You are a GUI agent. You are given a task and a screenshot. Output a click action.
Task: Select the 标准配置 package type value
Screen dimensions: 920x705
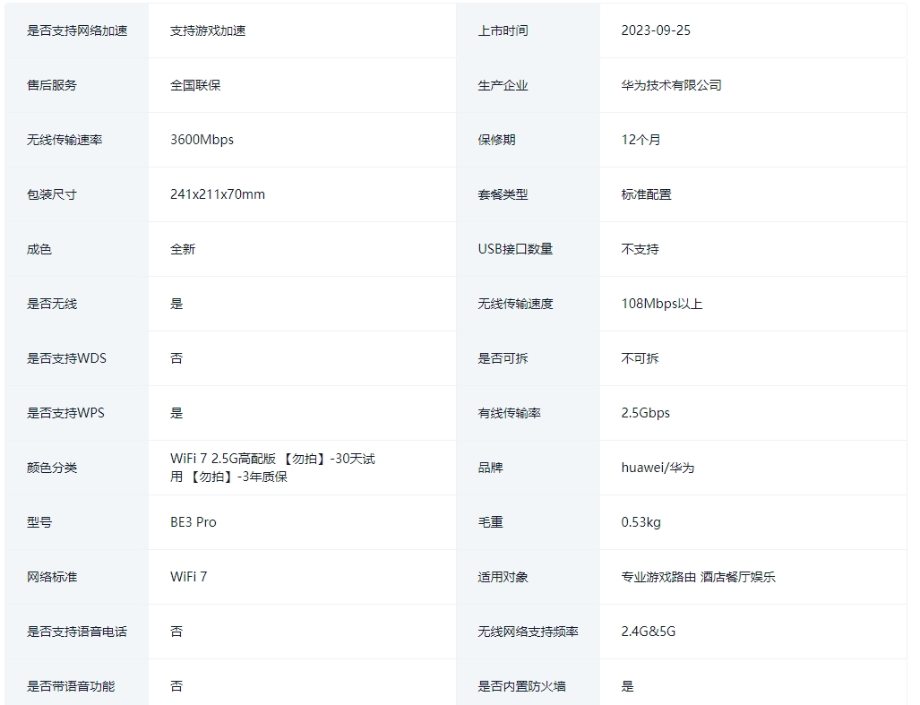(x=646, y=195)
